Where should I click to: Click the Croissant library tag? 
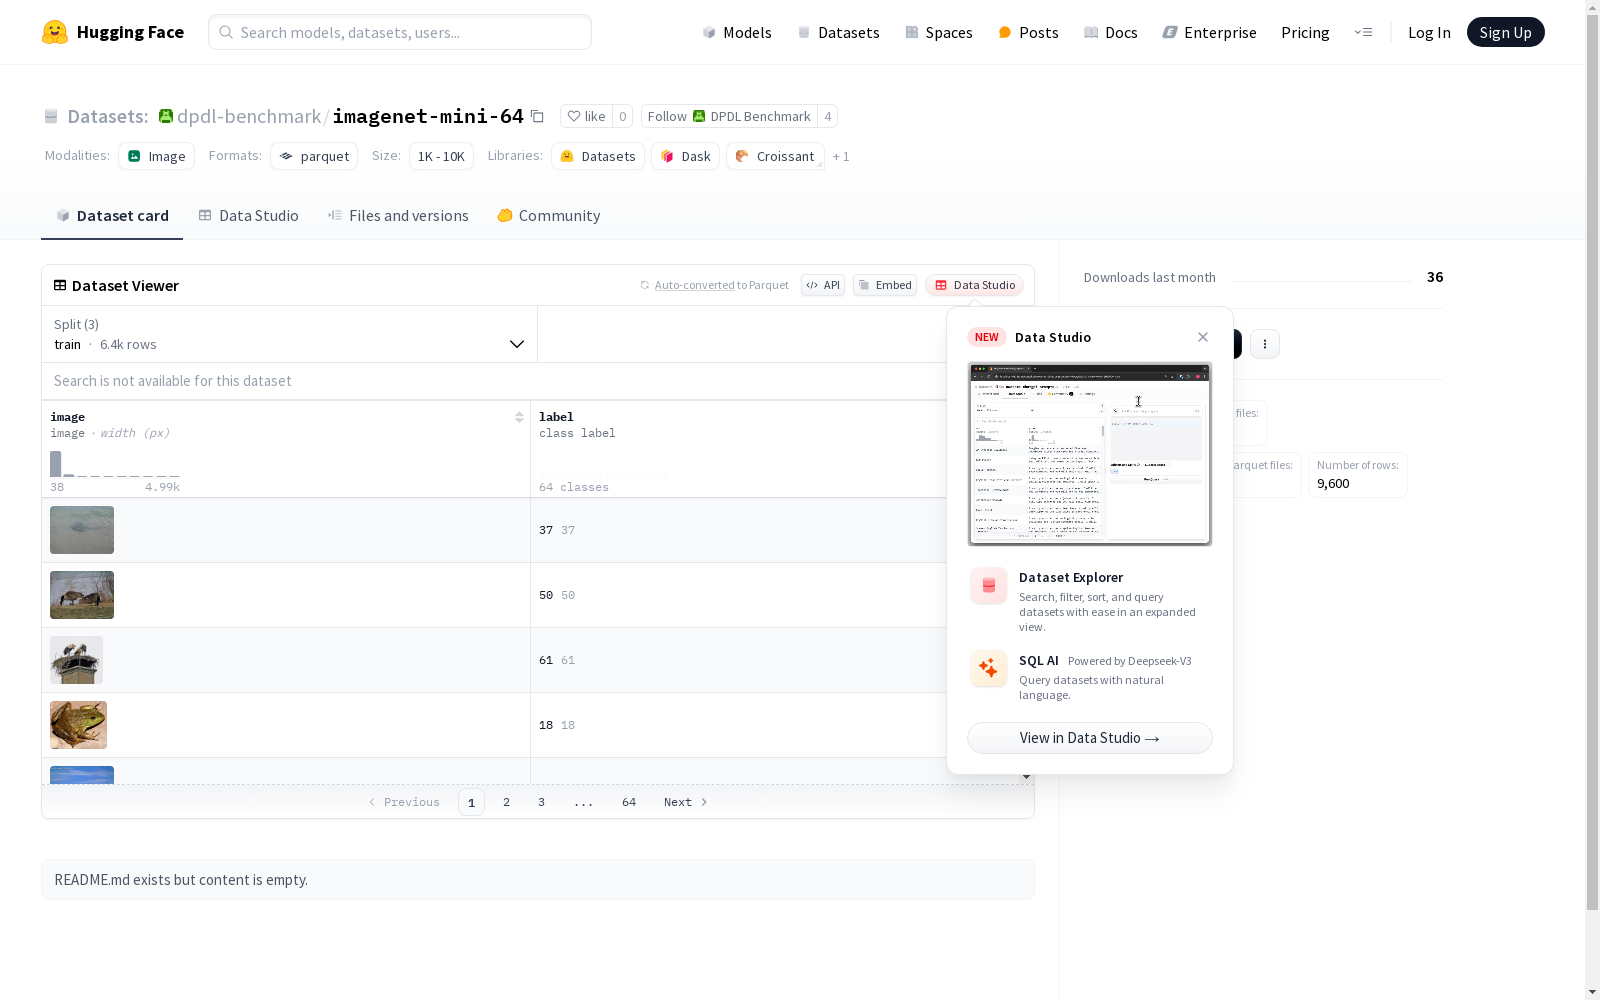click(775, 156)
